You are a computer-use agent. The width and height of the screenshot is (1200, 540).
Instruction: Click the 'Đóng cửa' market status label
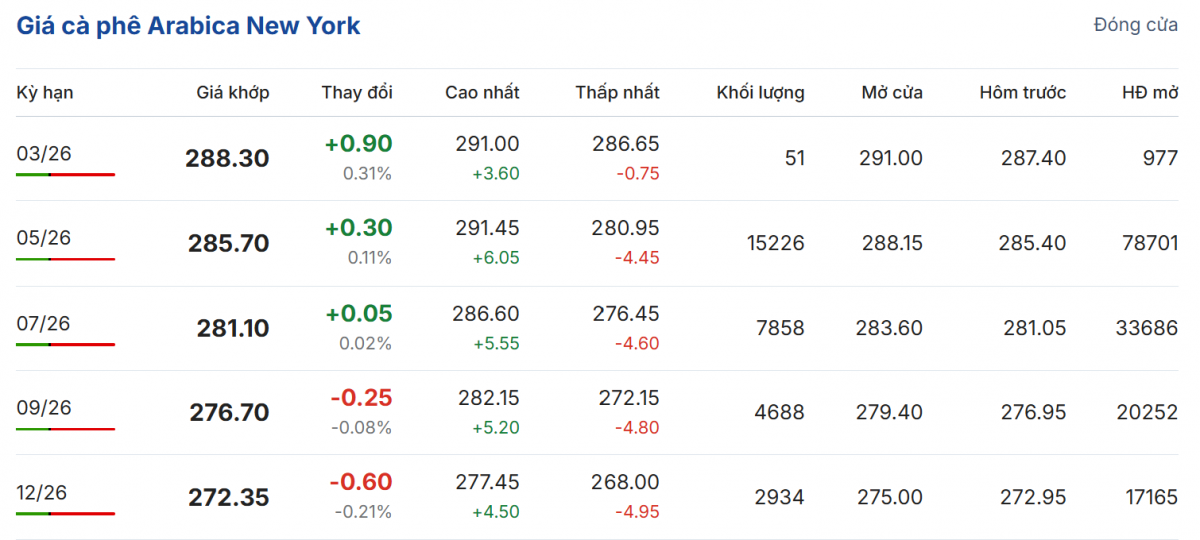1135,26
